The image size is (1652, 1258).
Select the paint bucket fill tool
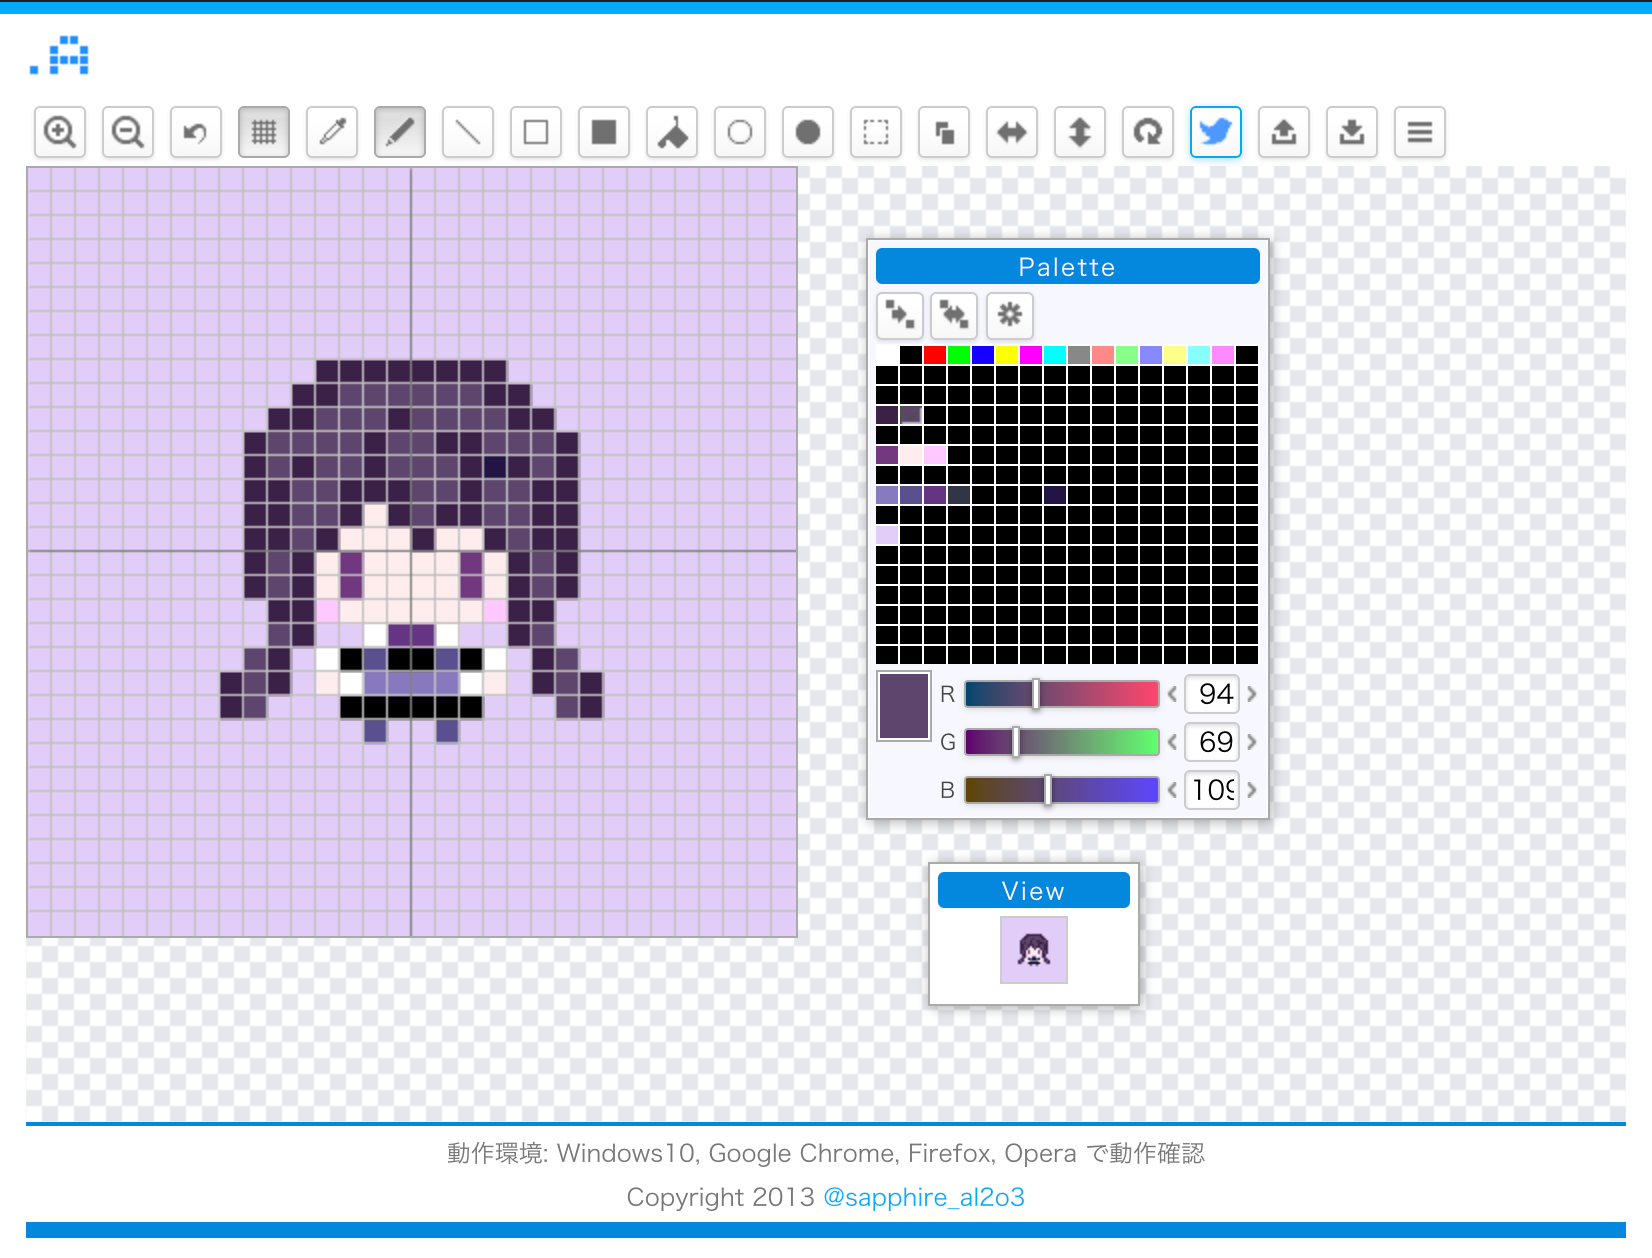(672, 132)
